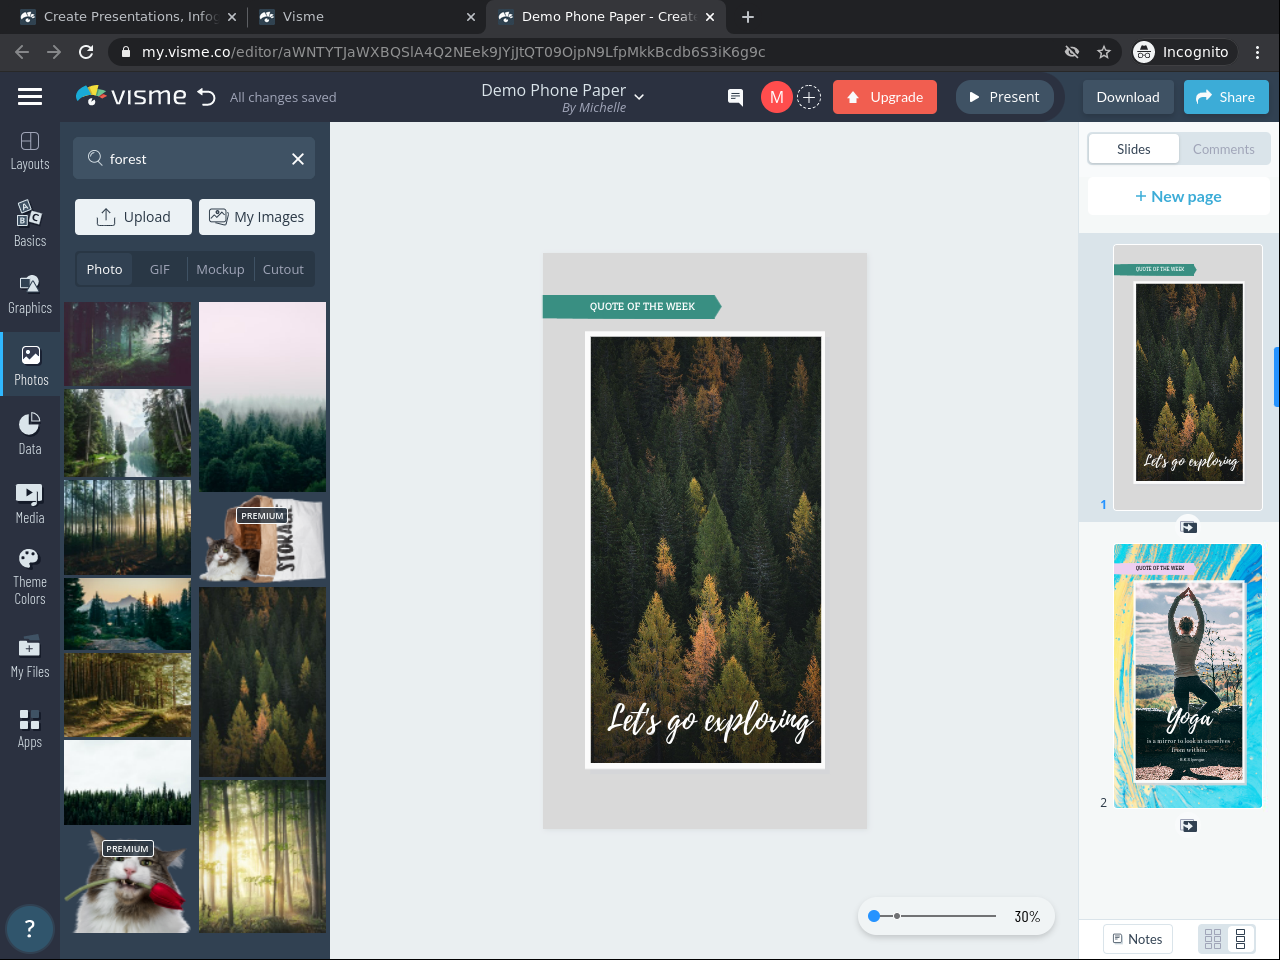This screenshot has width=1280, height=960.
Task: Open a new browser tab
Action: point(748,17)
